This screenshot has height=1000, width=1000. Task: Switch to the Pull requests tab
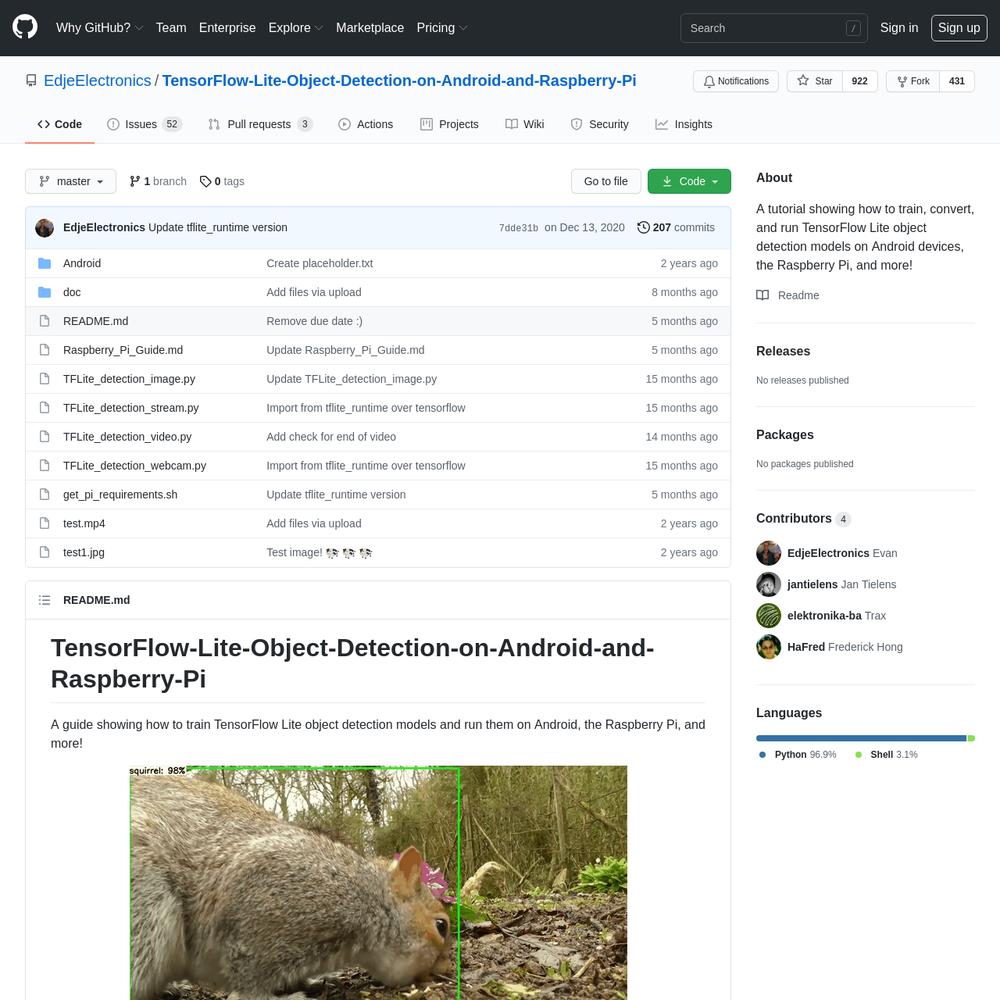(x=260, y=124)
